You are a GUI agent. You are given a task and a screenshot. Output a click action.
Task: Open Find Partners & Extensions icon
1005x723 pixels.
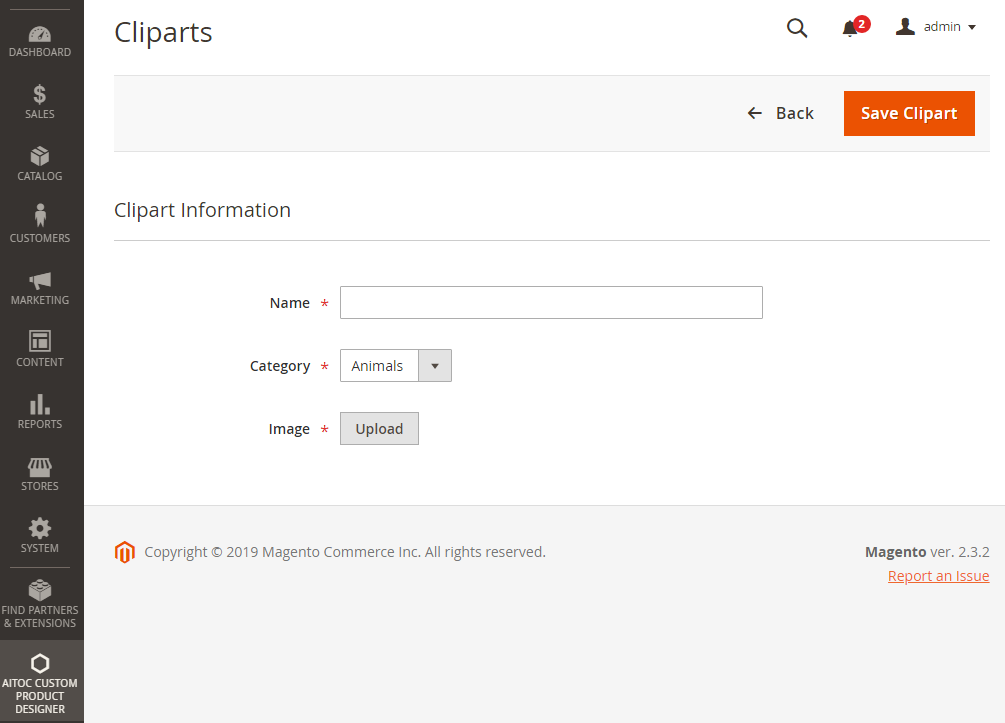click(x=40, y=590)
